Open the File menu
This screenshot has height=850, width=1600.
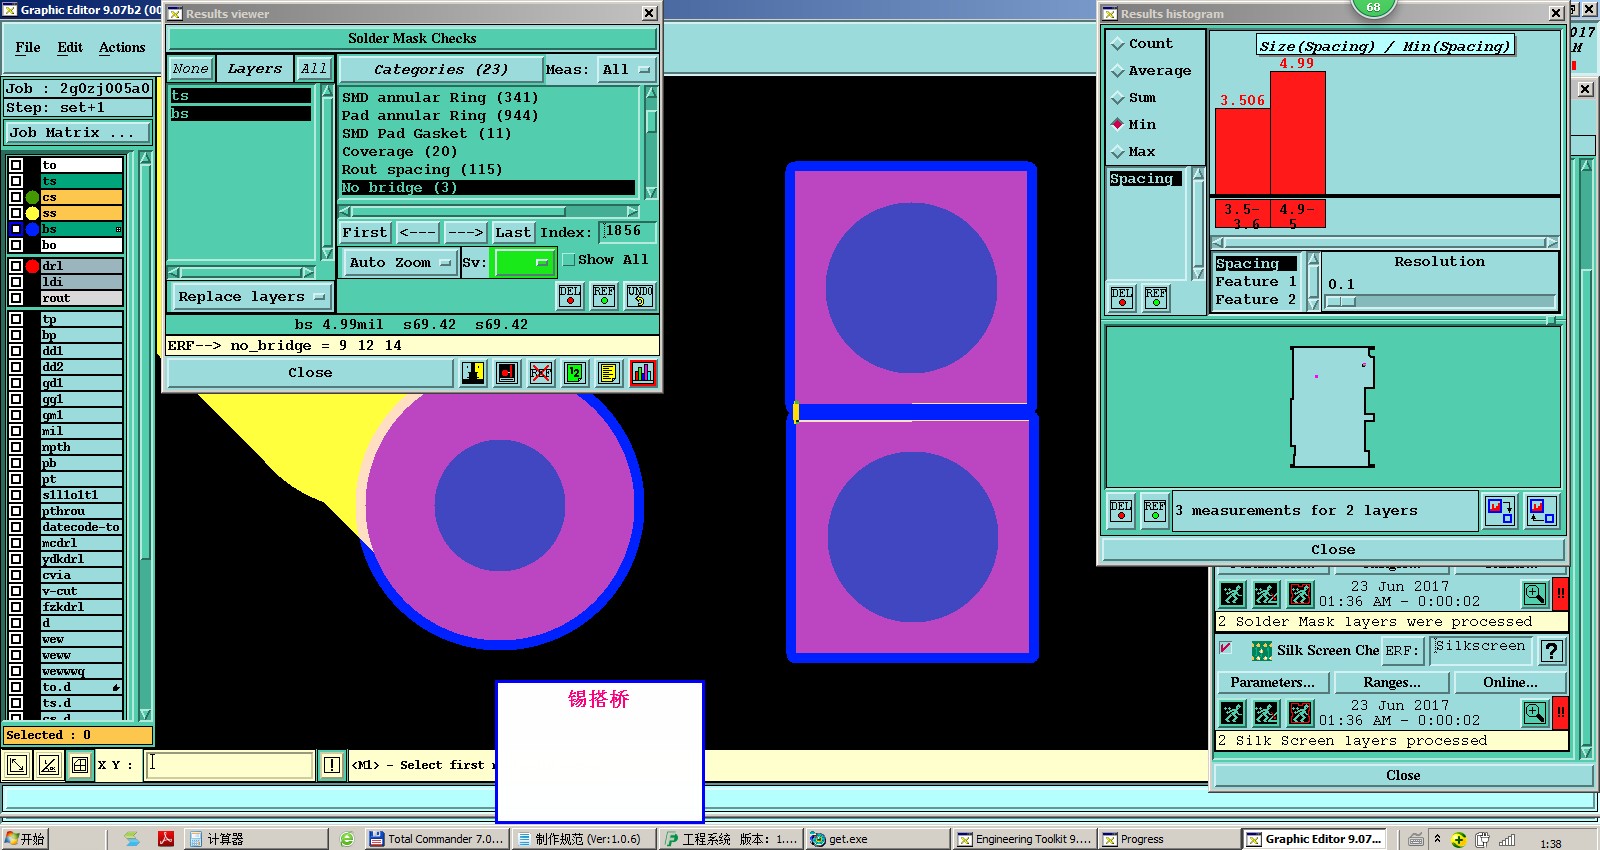(x=28, y=47)
